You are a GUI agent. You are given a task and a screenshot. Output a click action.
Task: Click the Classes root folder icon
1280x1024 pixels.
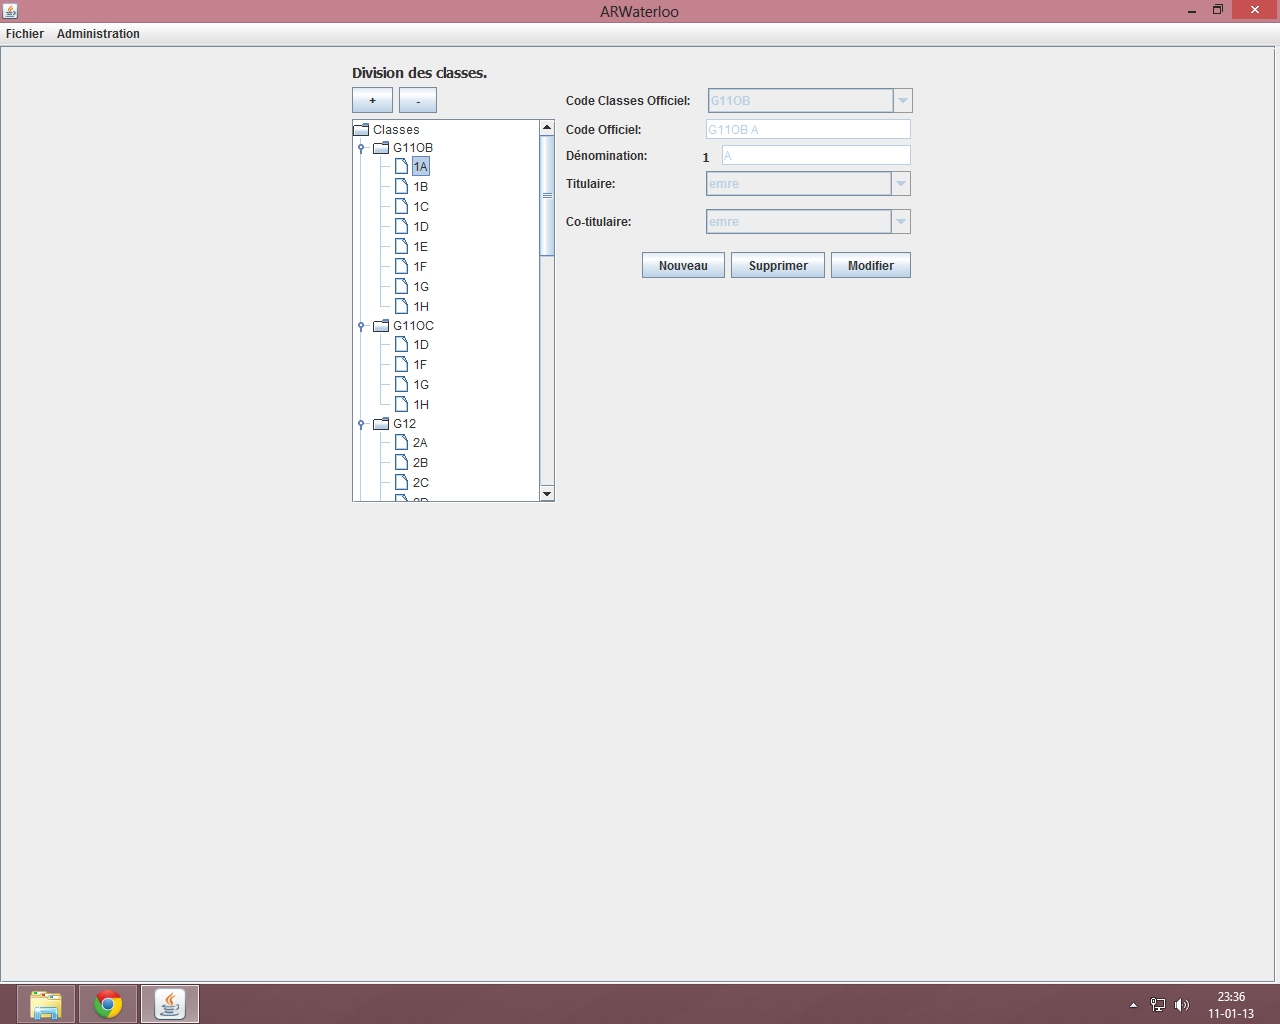[x=361, y=129]
